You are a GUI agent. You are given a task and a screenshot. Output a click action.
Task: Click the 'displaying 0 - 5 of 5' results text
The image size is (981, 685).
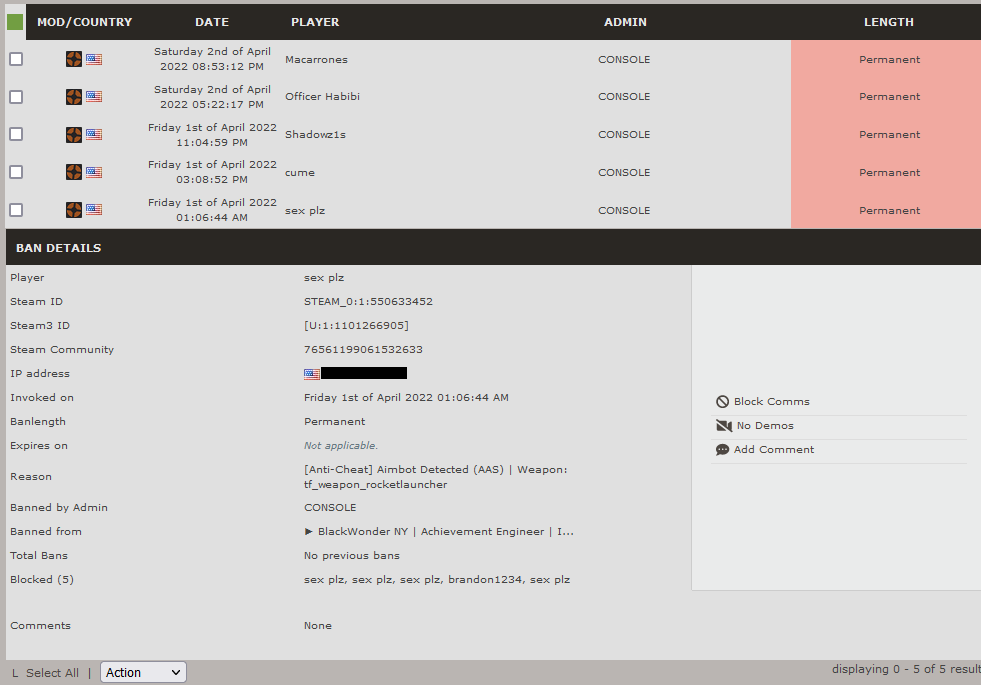pyautogui.click(x=906, y=669)
